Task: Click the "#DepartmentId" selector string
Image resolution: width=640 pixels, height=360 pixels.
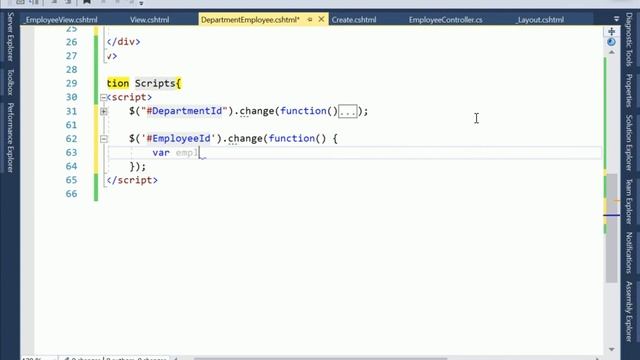Action: click(184, 111)
